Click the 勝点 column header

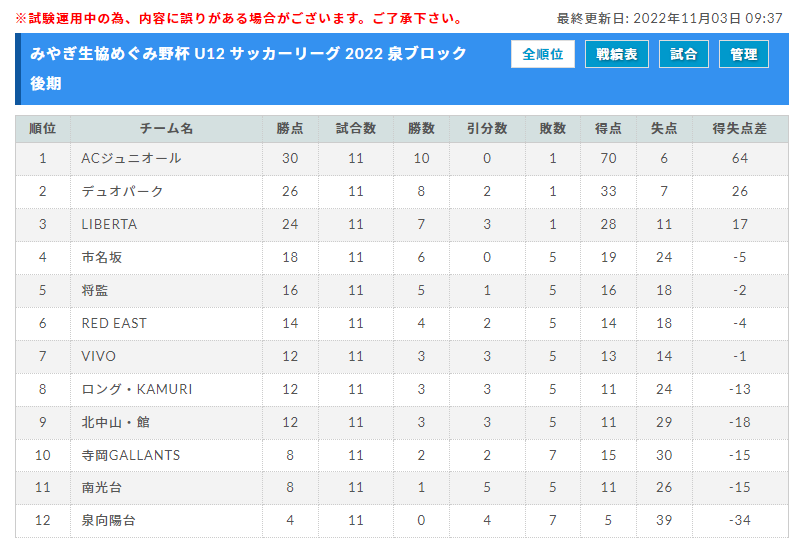(290, 129)
